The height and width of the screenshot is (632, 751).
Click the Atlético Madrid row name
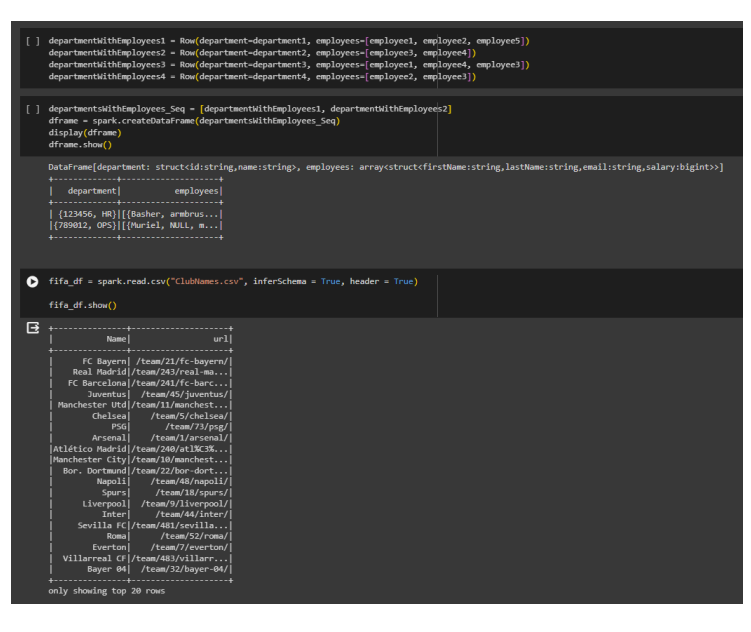tap(90, 449)
